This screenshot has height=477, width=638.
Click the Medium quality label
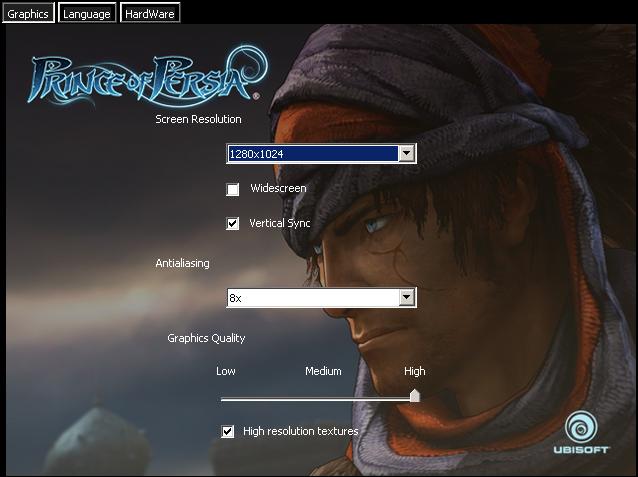pos(323,371)
